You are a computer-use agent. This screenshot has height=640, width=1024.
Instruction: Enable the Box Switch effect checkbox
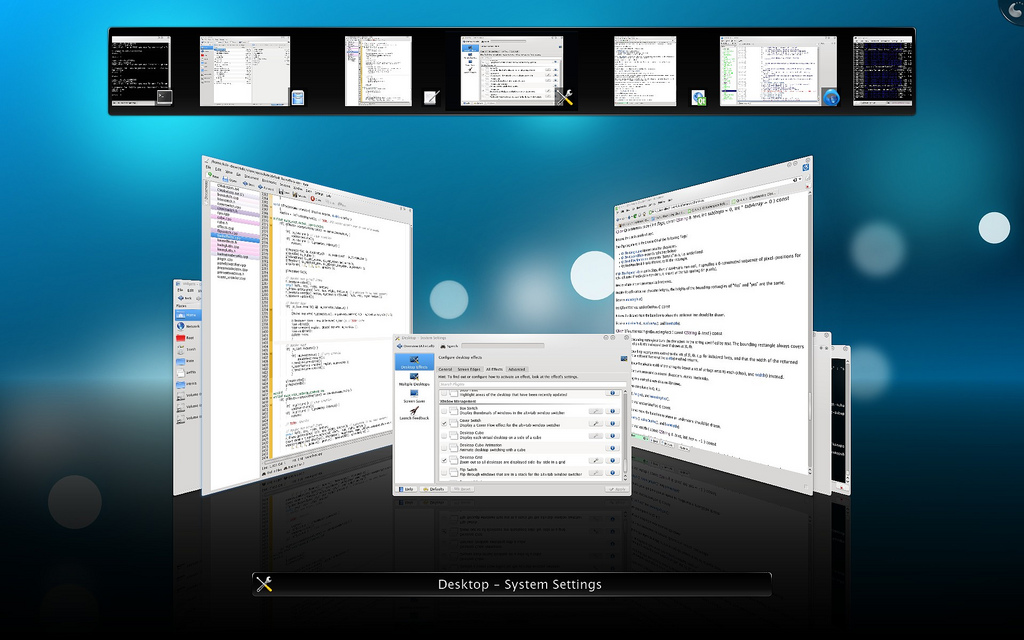click(x=445, y=410)
